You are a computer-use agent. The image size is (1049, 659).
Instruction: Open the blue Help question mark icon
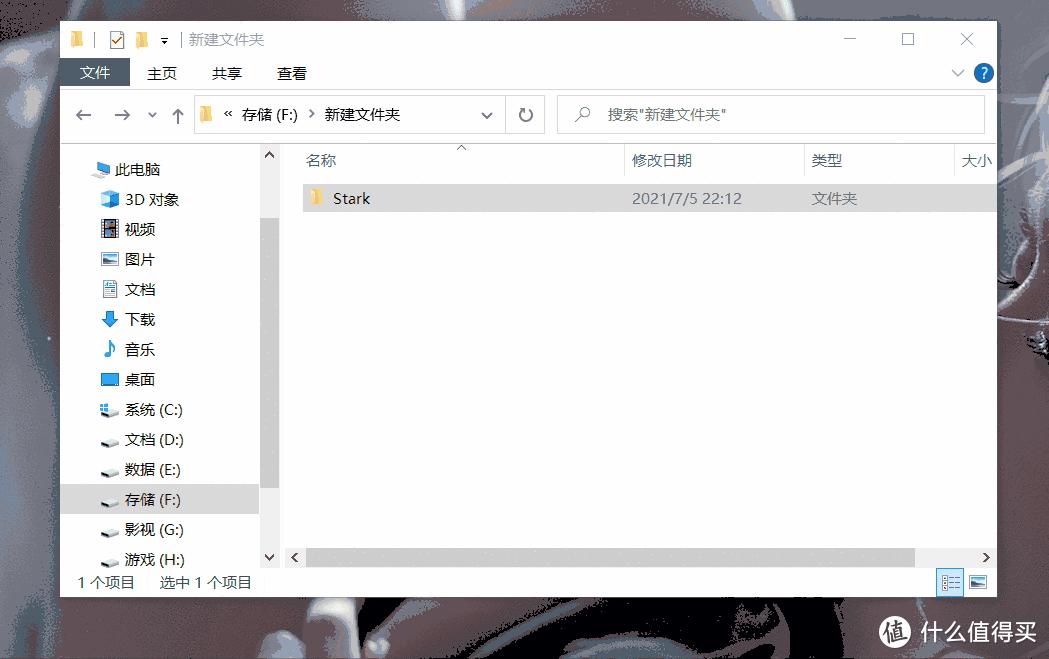pyautogui.click(x=983, y=72)
